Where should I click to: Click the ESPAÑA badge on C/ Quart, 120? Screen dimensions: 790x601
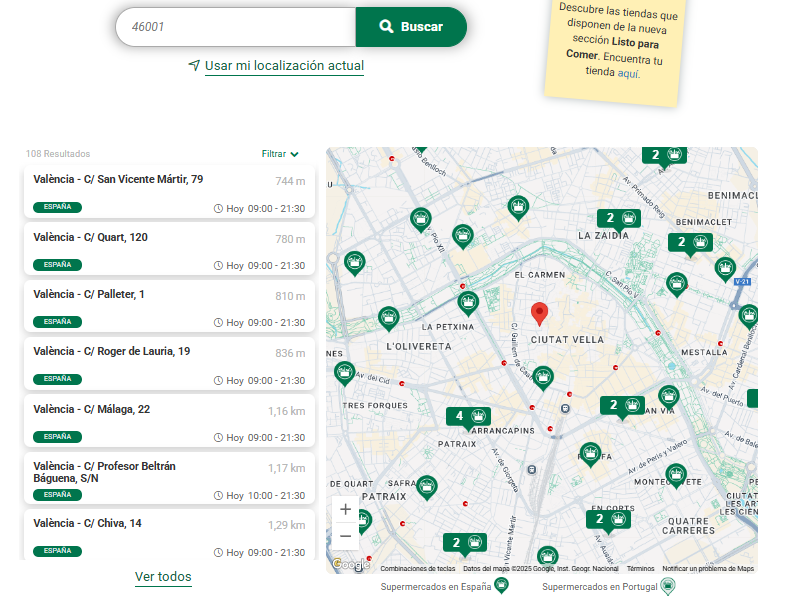pyautogui.click(x=57, y=265)
